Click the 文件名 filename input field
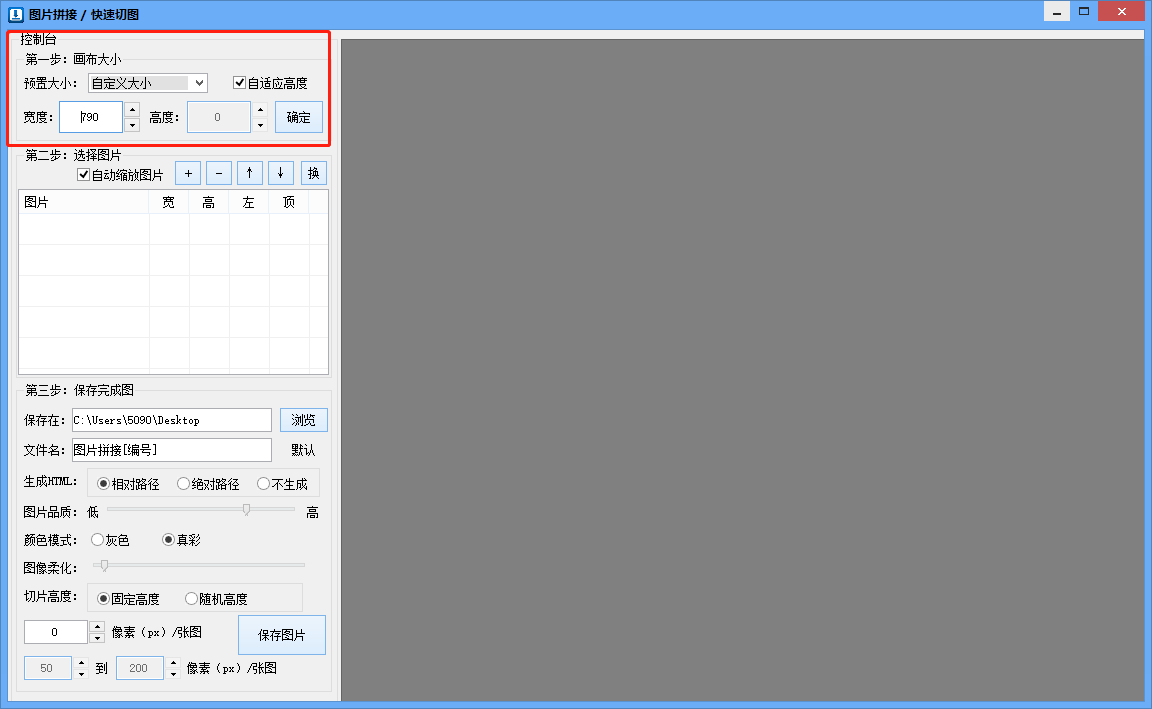 click(172, 450)
